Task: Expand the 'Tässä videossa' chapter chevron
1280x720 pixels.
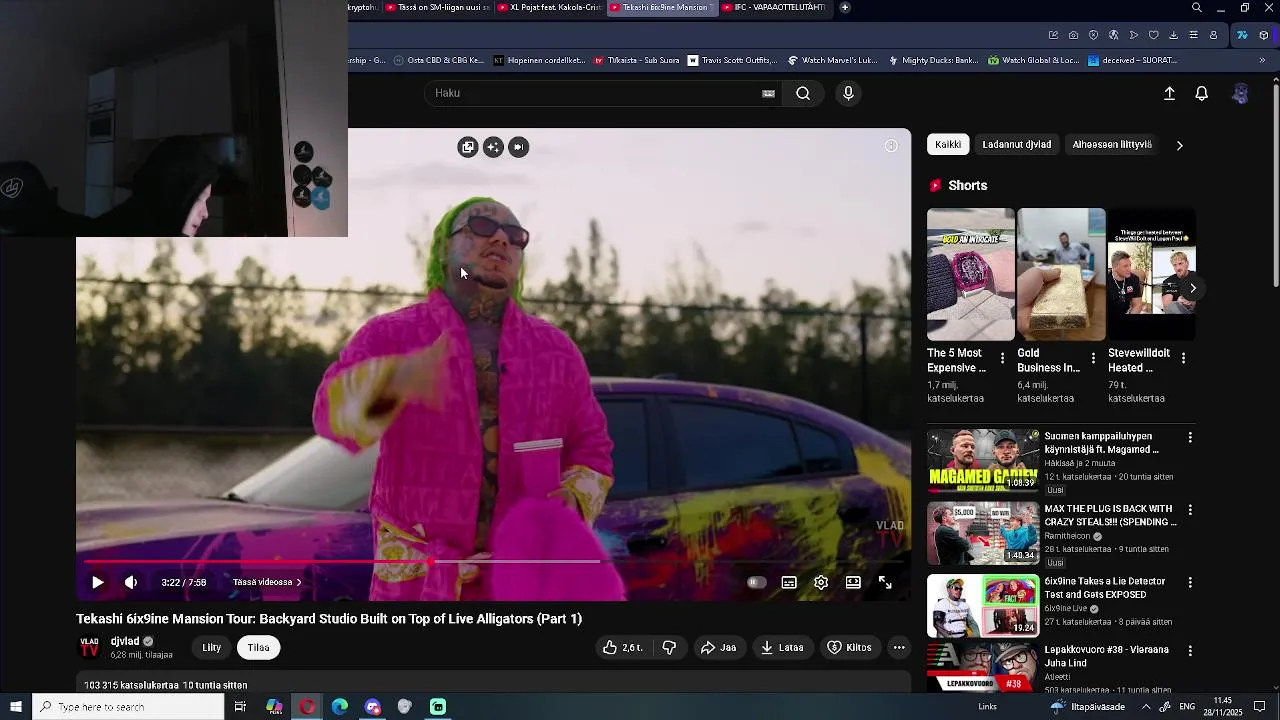Action: (298, 582)
